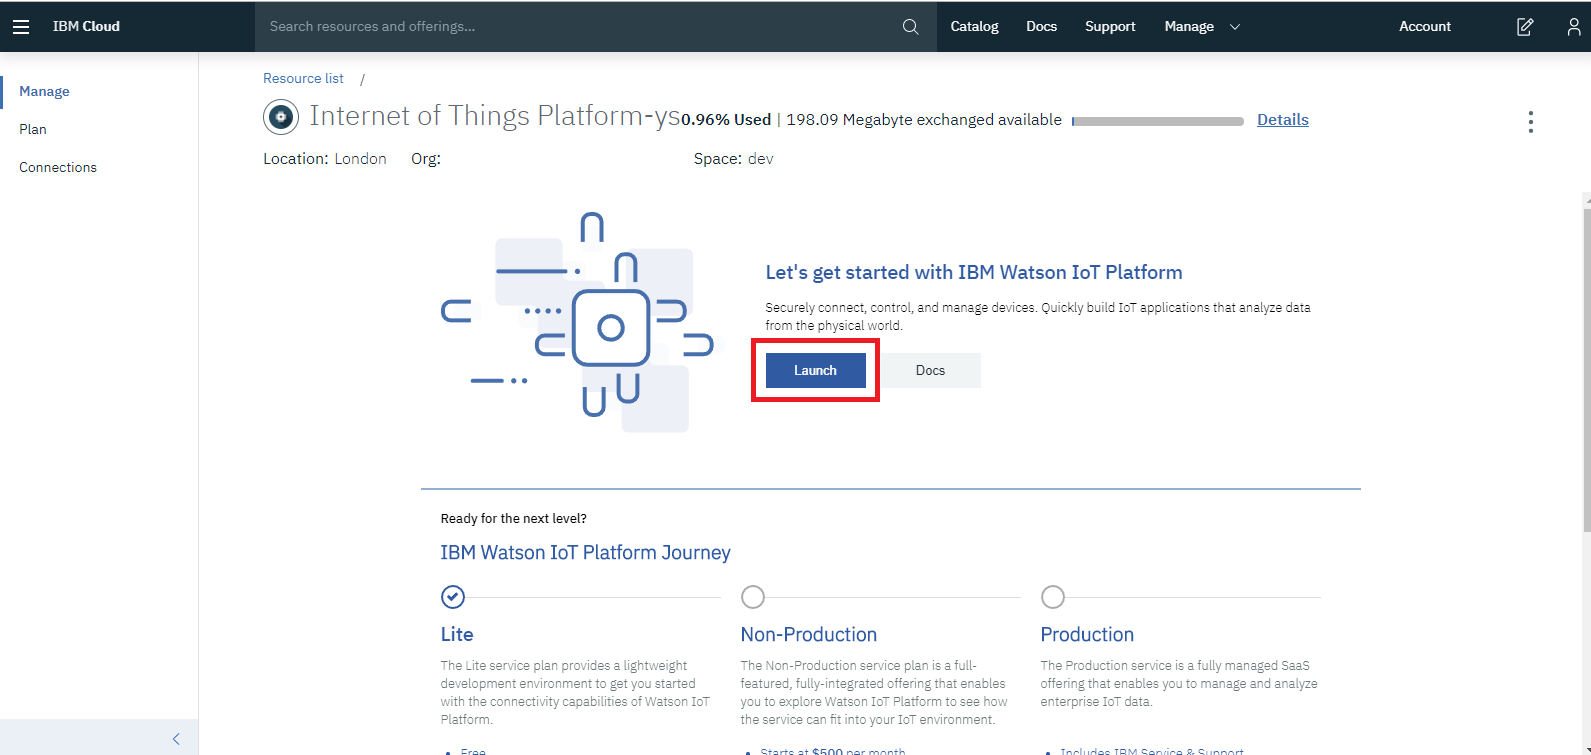Open the Docs menu in header
1591x755 pixels.
pos(1041,27)
